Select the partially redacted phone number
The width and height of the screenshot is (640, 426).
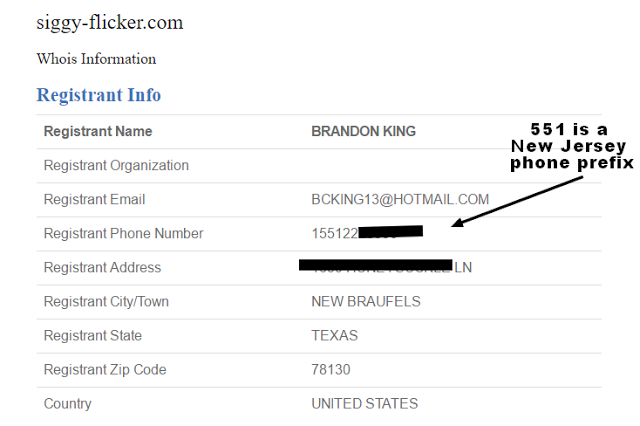[x=367, y=234]
